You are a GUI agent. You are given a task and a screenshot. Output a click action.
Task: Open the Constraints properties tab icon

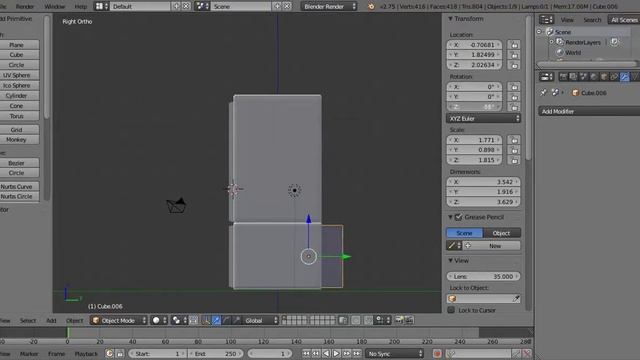(614, 77)
